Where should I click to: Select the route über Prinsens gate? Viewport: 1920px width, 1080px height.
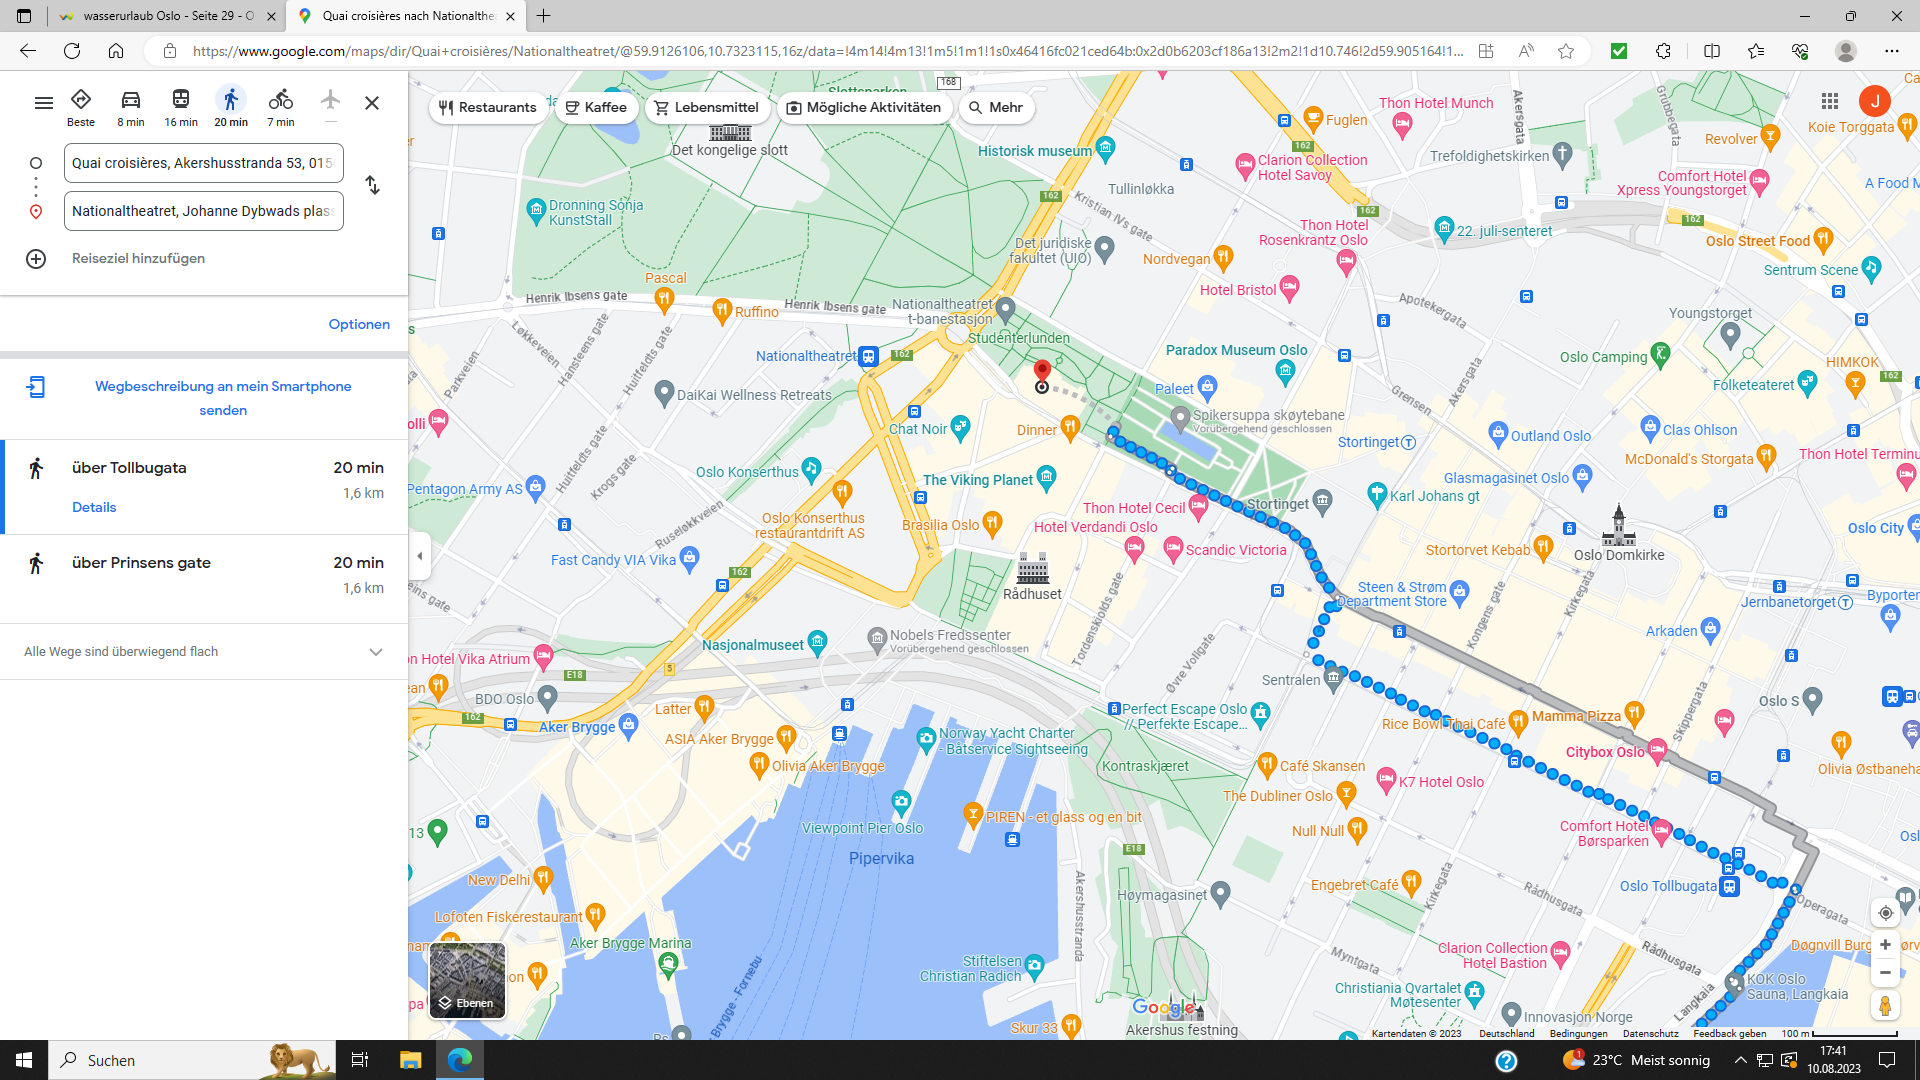(142, 563)
